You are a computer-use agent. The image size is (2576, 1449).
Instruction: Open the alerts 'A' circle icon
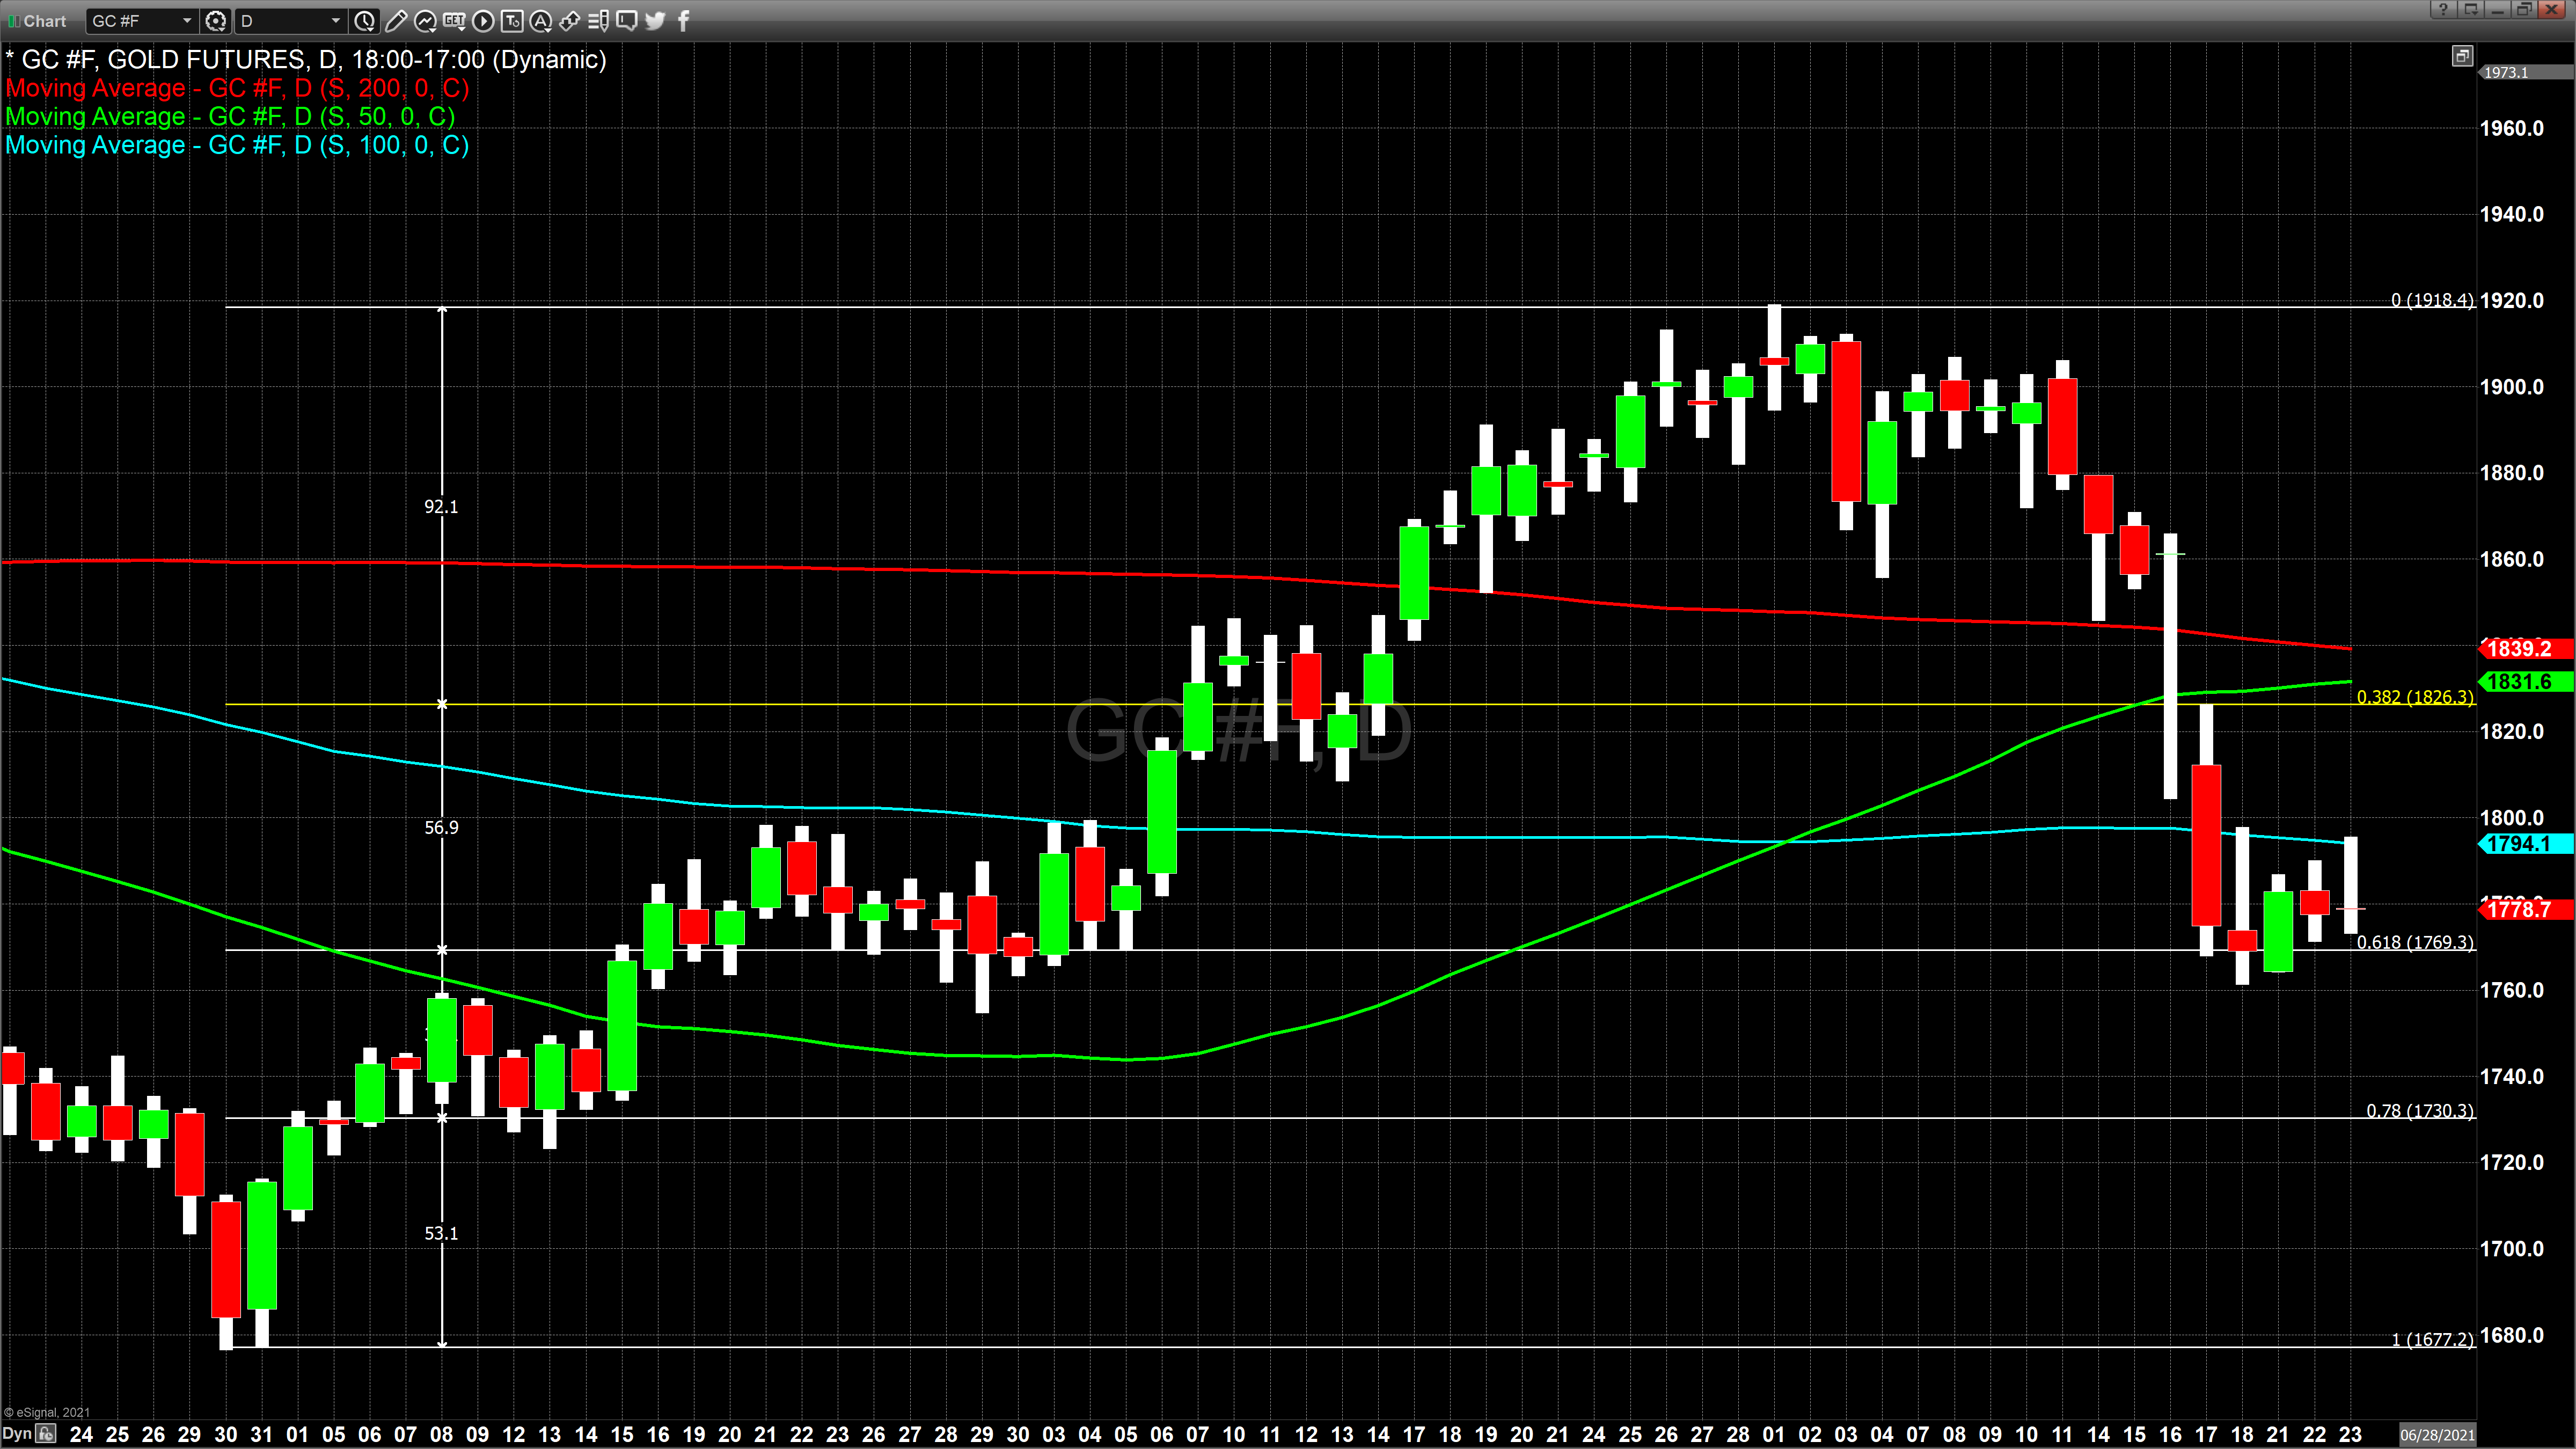[541, 21]
